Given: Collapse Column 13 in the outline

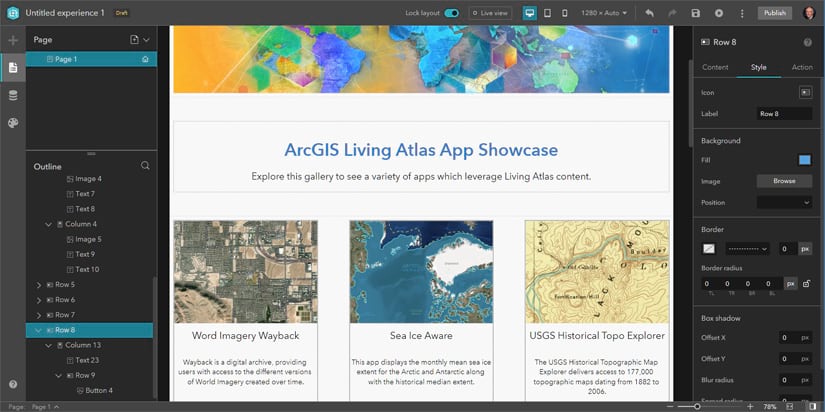Looking at the screenshot, I should click(x=48, y=345).
